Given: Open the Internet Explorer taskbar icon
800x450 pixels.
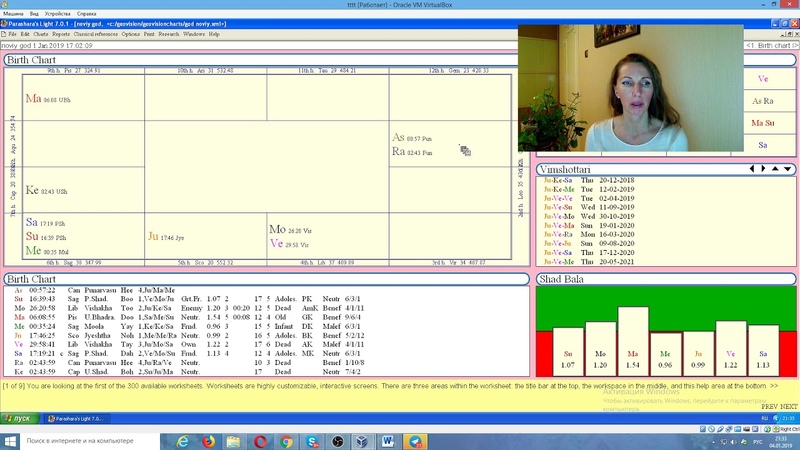Looking at the screenshot, I should 183,441.
